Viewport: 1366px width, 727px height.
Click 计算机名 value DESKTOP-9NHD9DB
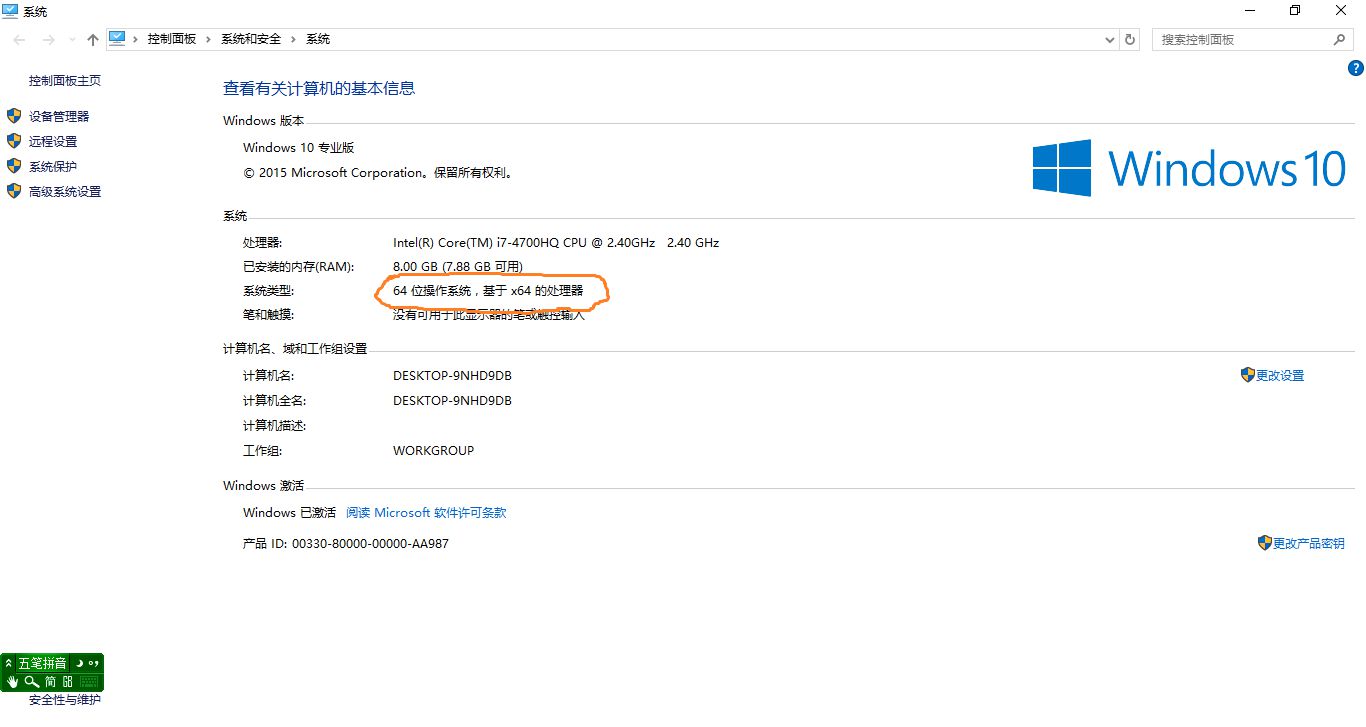coord(452,375)
